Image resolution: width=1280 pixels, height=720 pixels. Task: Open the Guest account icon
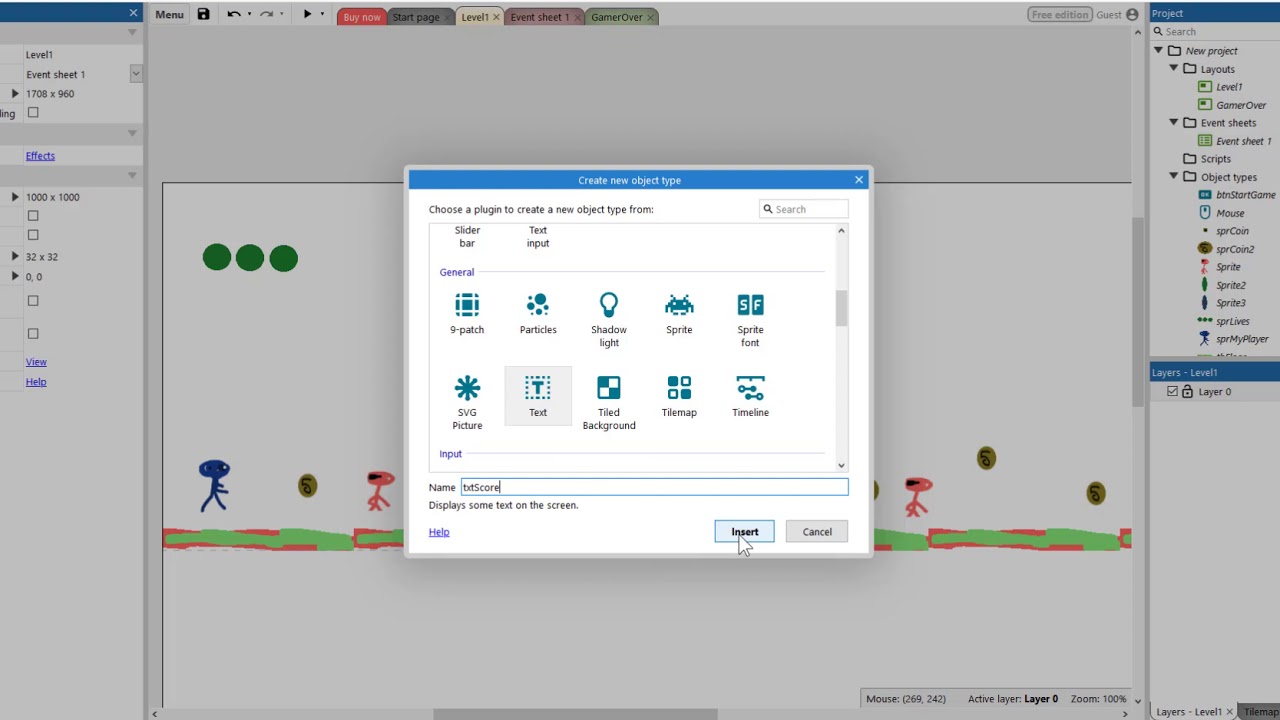tap(1132, 15)
